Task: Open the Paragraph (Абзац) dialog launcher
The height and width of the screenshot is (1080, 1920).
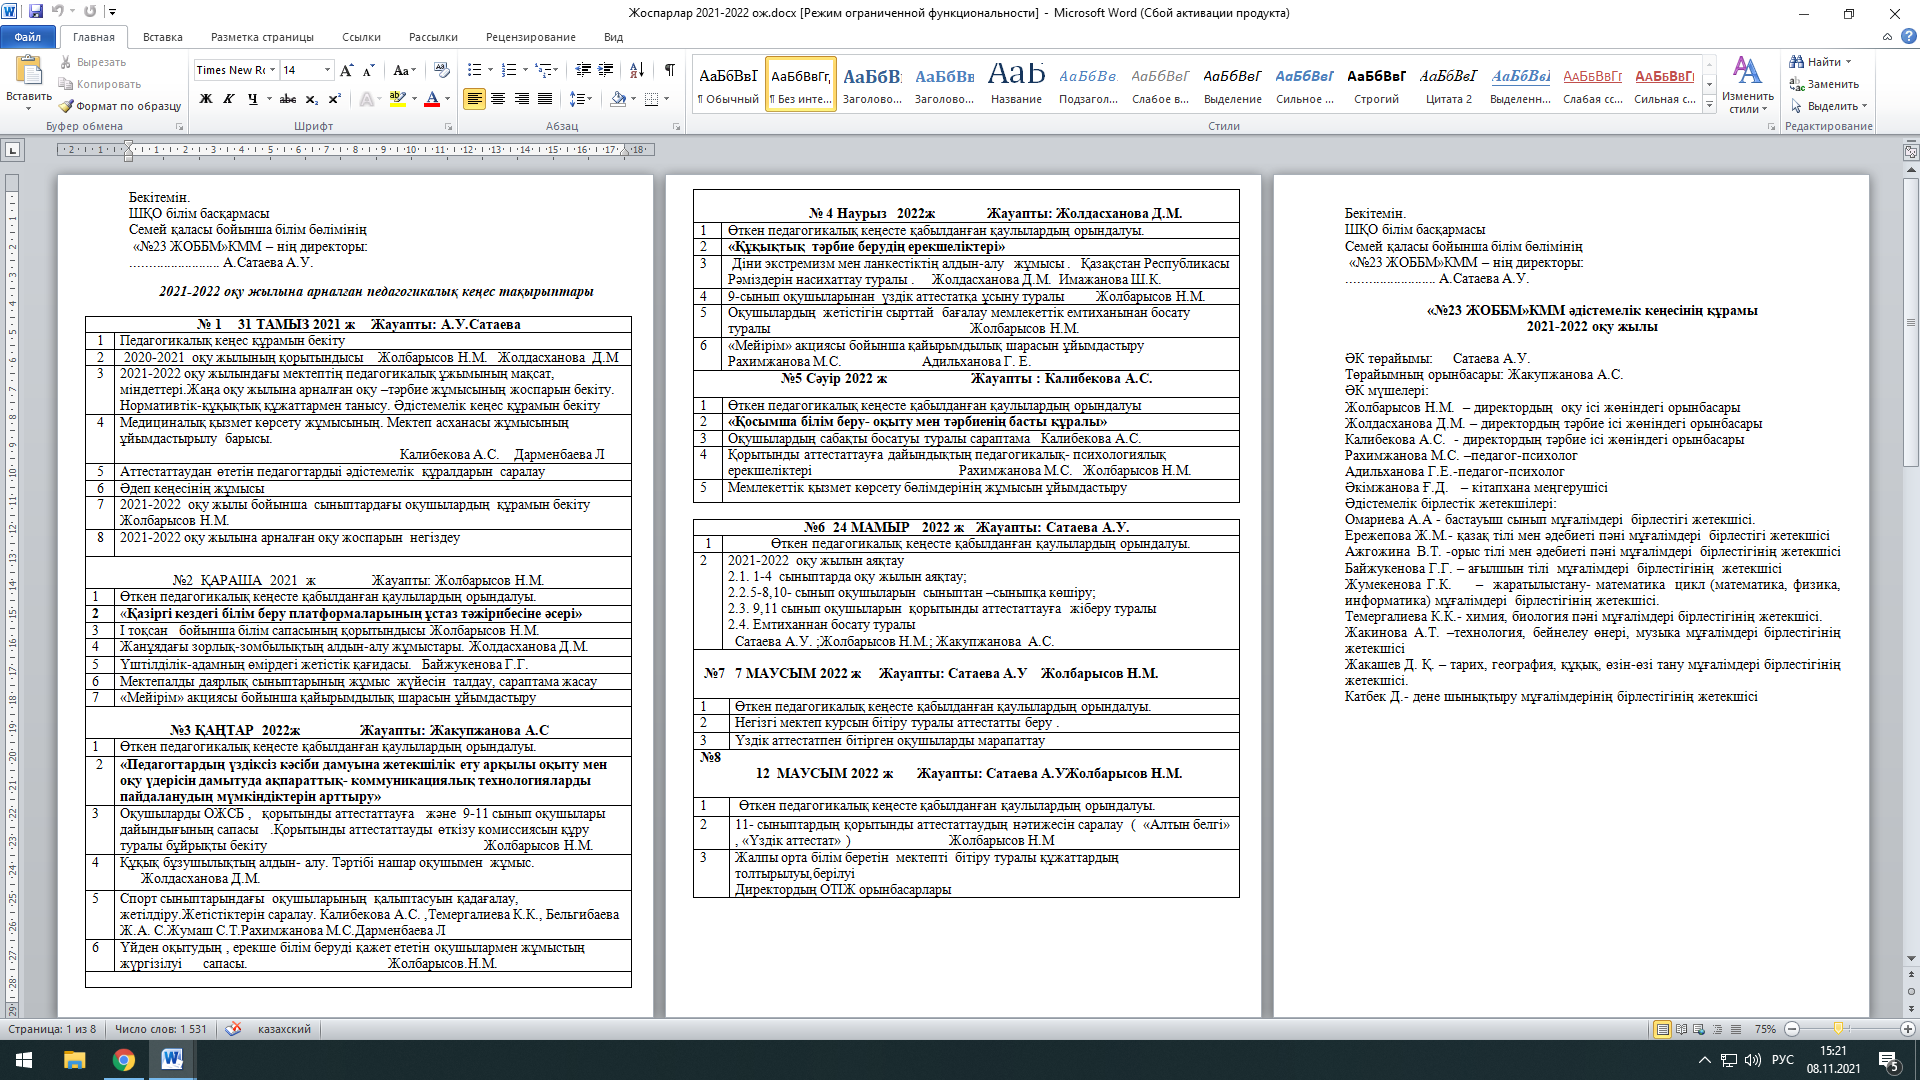Action: [677, 127]
